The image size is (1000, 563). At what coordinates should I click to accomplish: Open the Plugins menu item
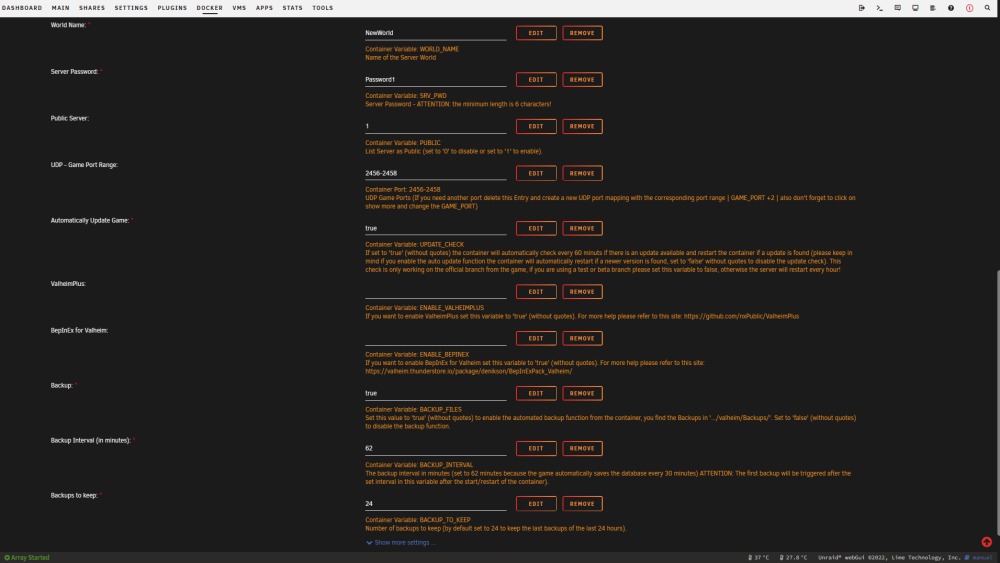pyautogui.click(x=172, y=8)
